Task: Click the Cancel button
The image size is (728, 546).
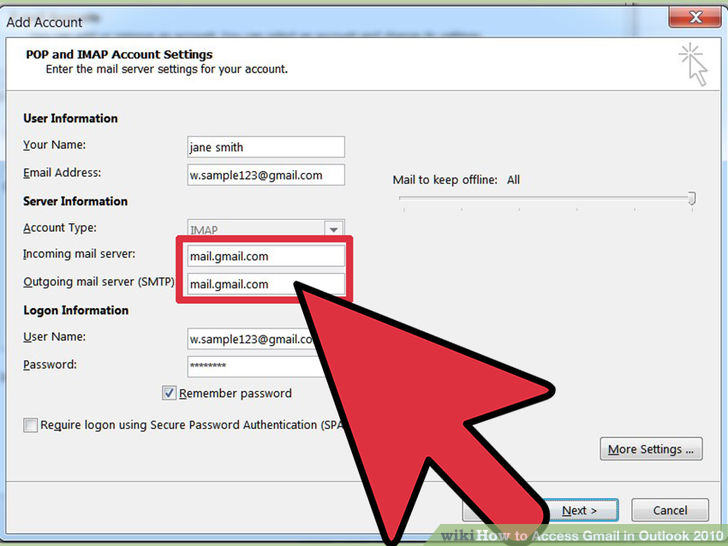Action: coord(670,510)
